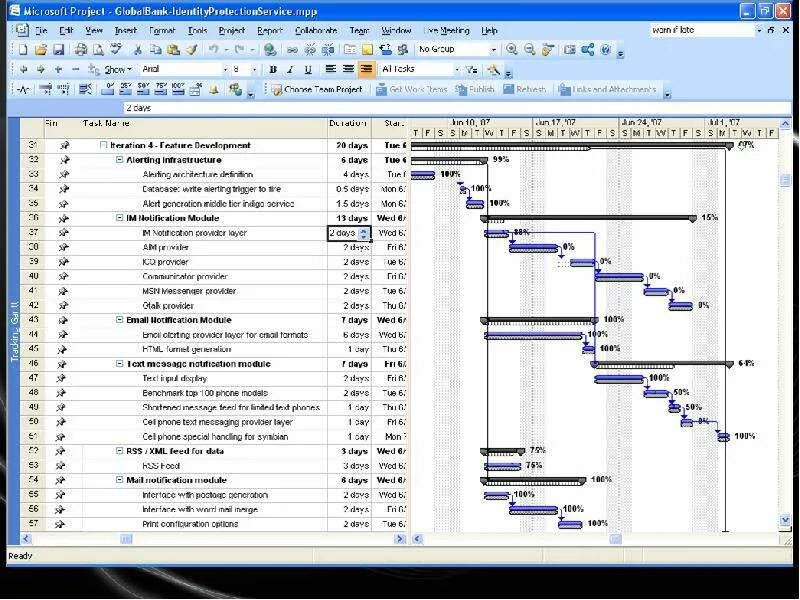Collapse the IM Notification Module summary task
Image resolution: width=800 pixels, height=600 pixels.
(x=119, y=218)
